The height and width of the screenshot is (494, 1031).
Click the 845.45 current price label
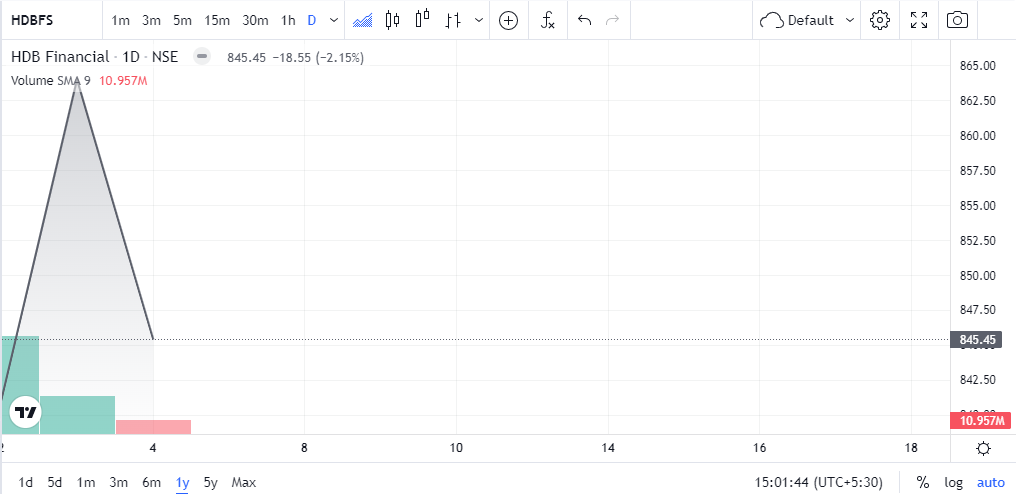pyautogui.click(x=975, y=340)
